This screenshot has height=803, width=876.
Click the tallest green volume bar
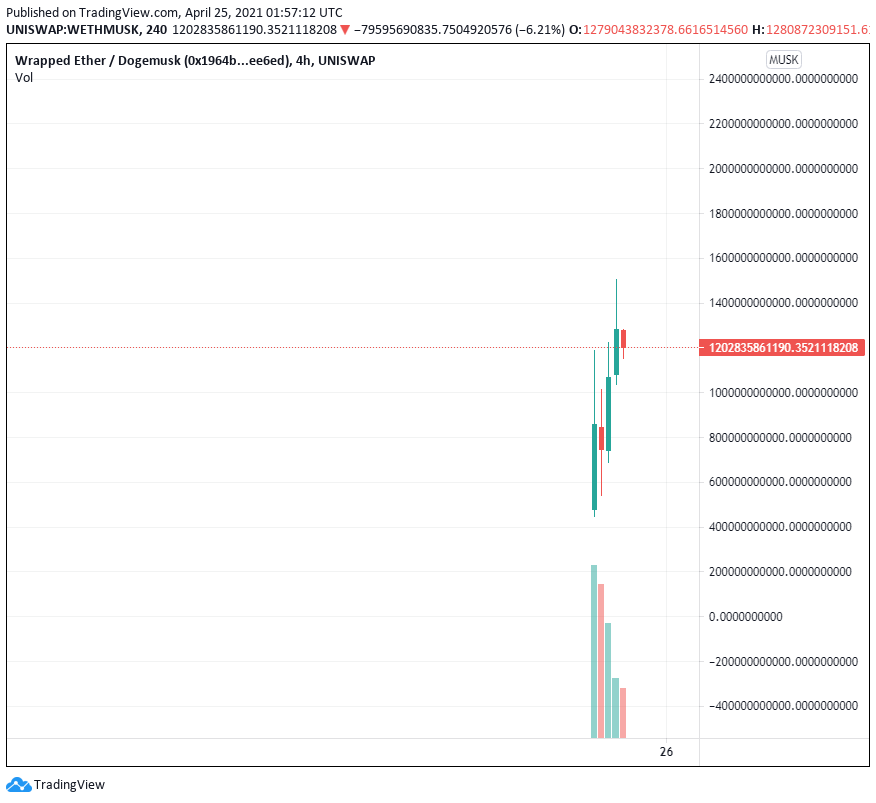594,652
